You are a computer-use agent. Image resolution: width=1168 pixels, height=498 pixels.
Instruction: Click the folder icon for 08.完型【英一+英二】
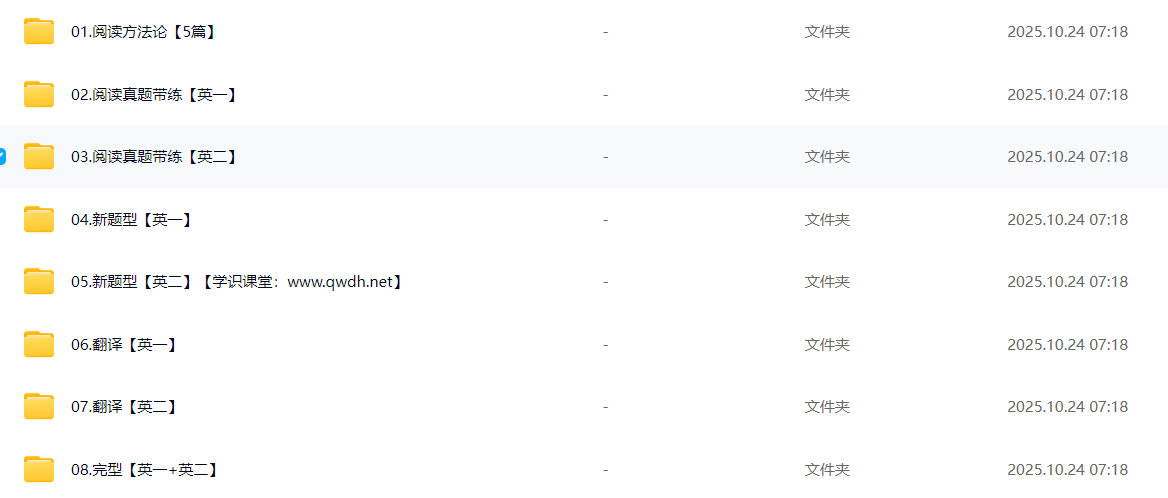[x=39, y=470]
